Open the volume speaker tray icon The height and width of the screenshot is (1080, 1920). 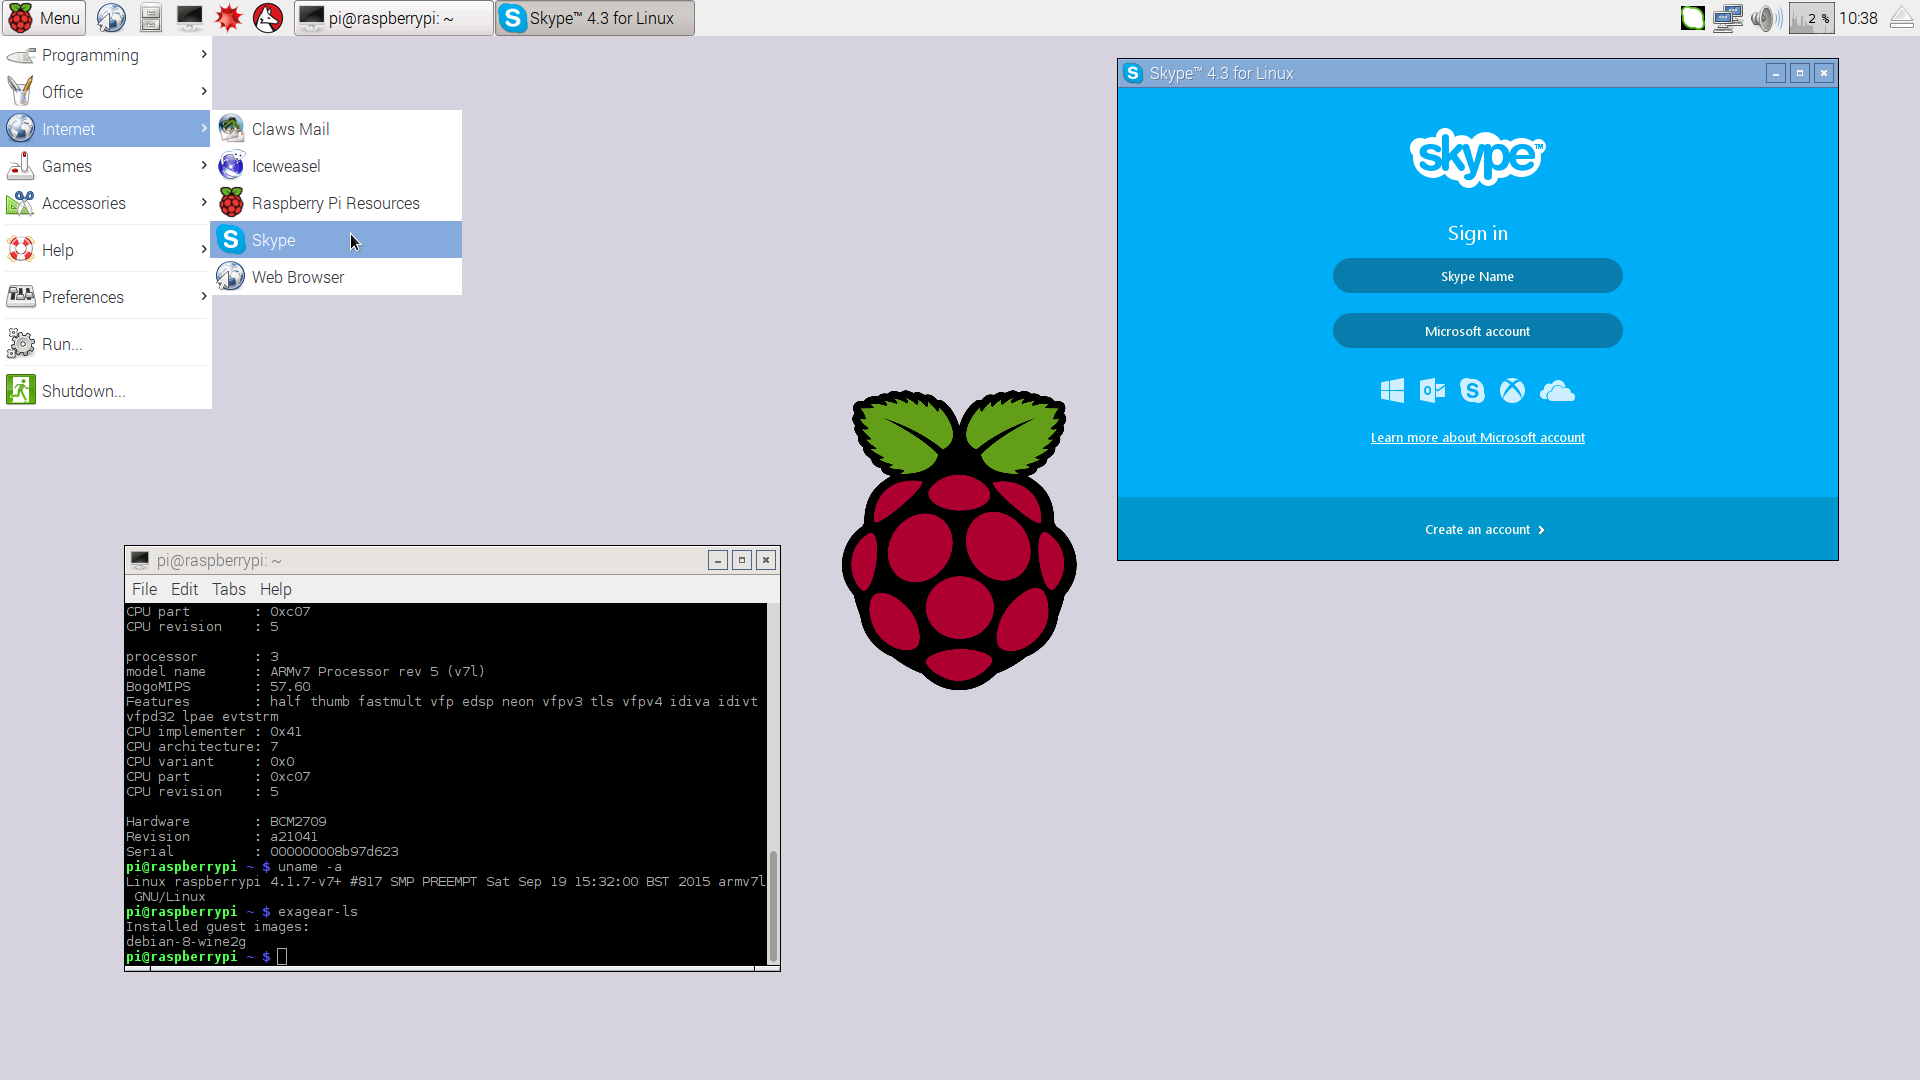click(x=1766, y=18)
